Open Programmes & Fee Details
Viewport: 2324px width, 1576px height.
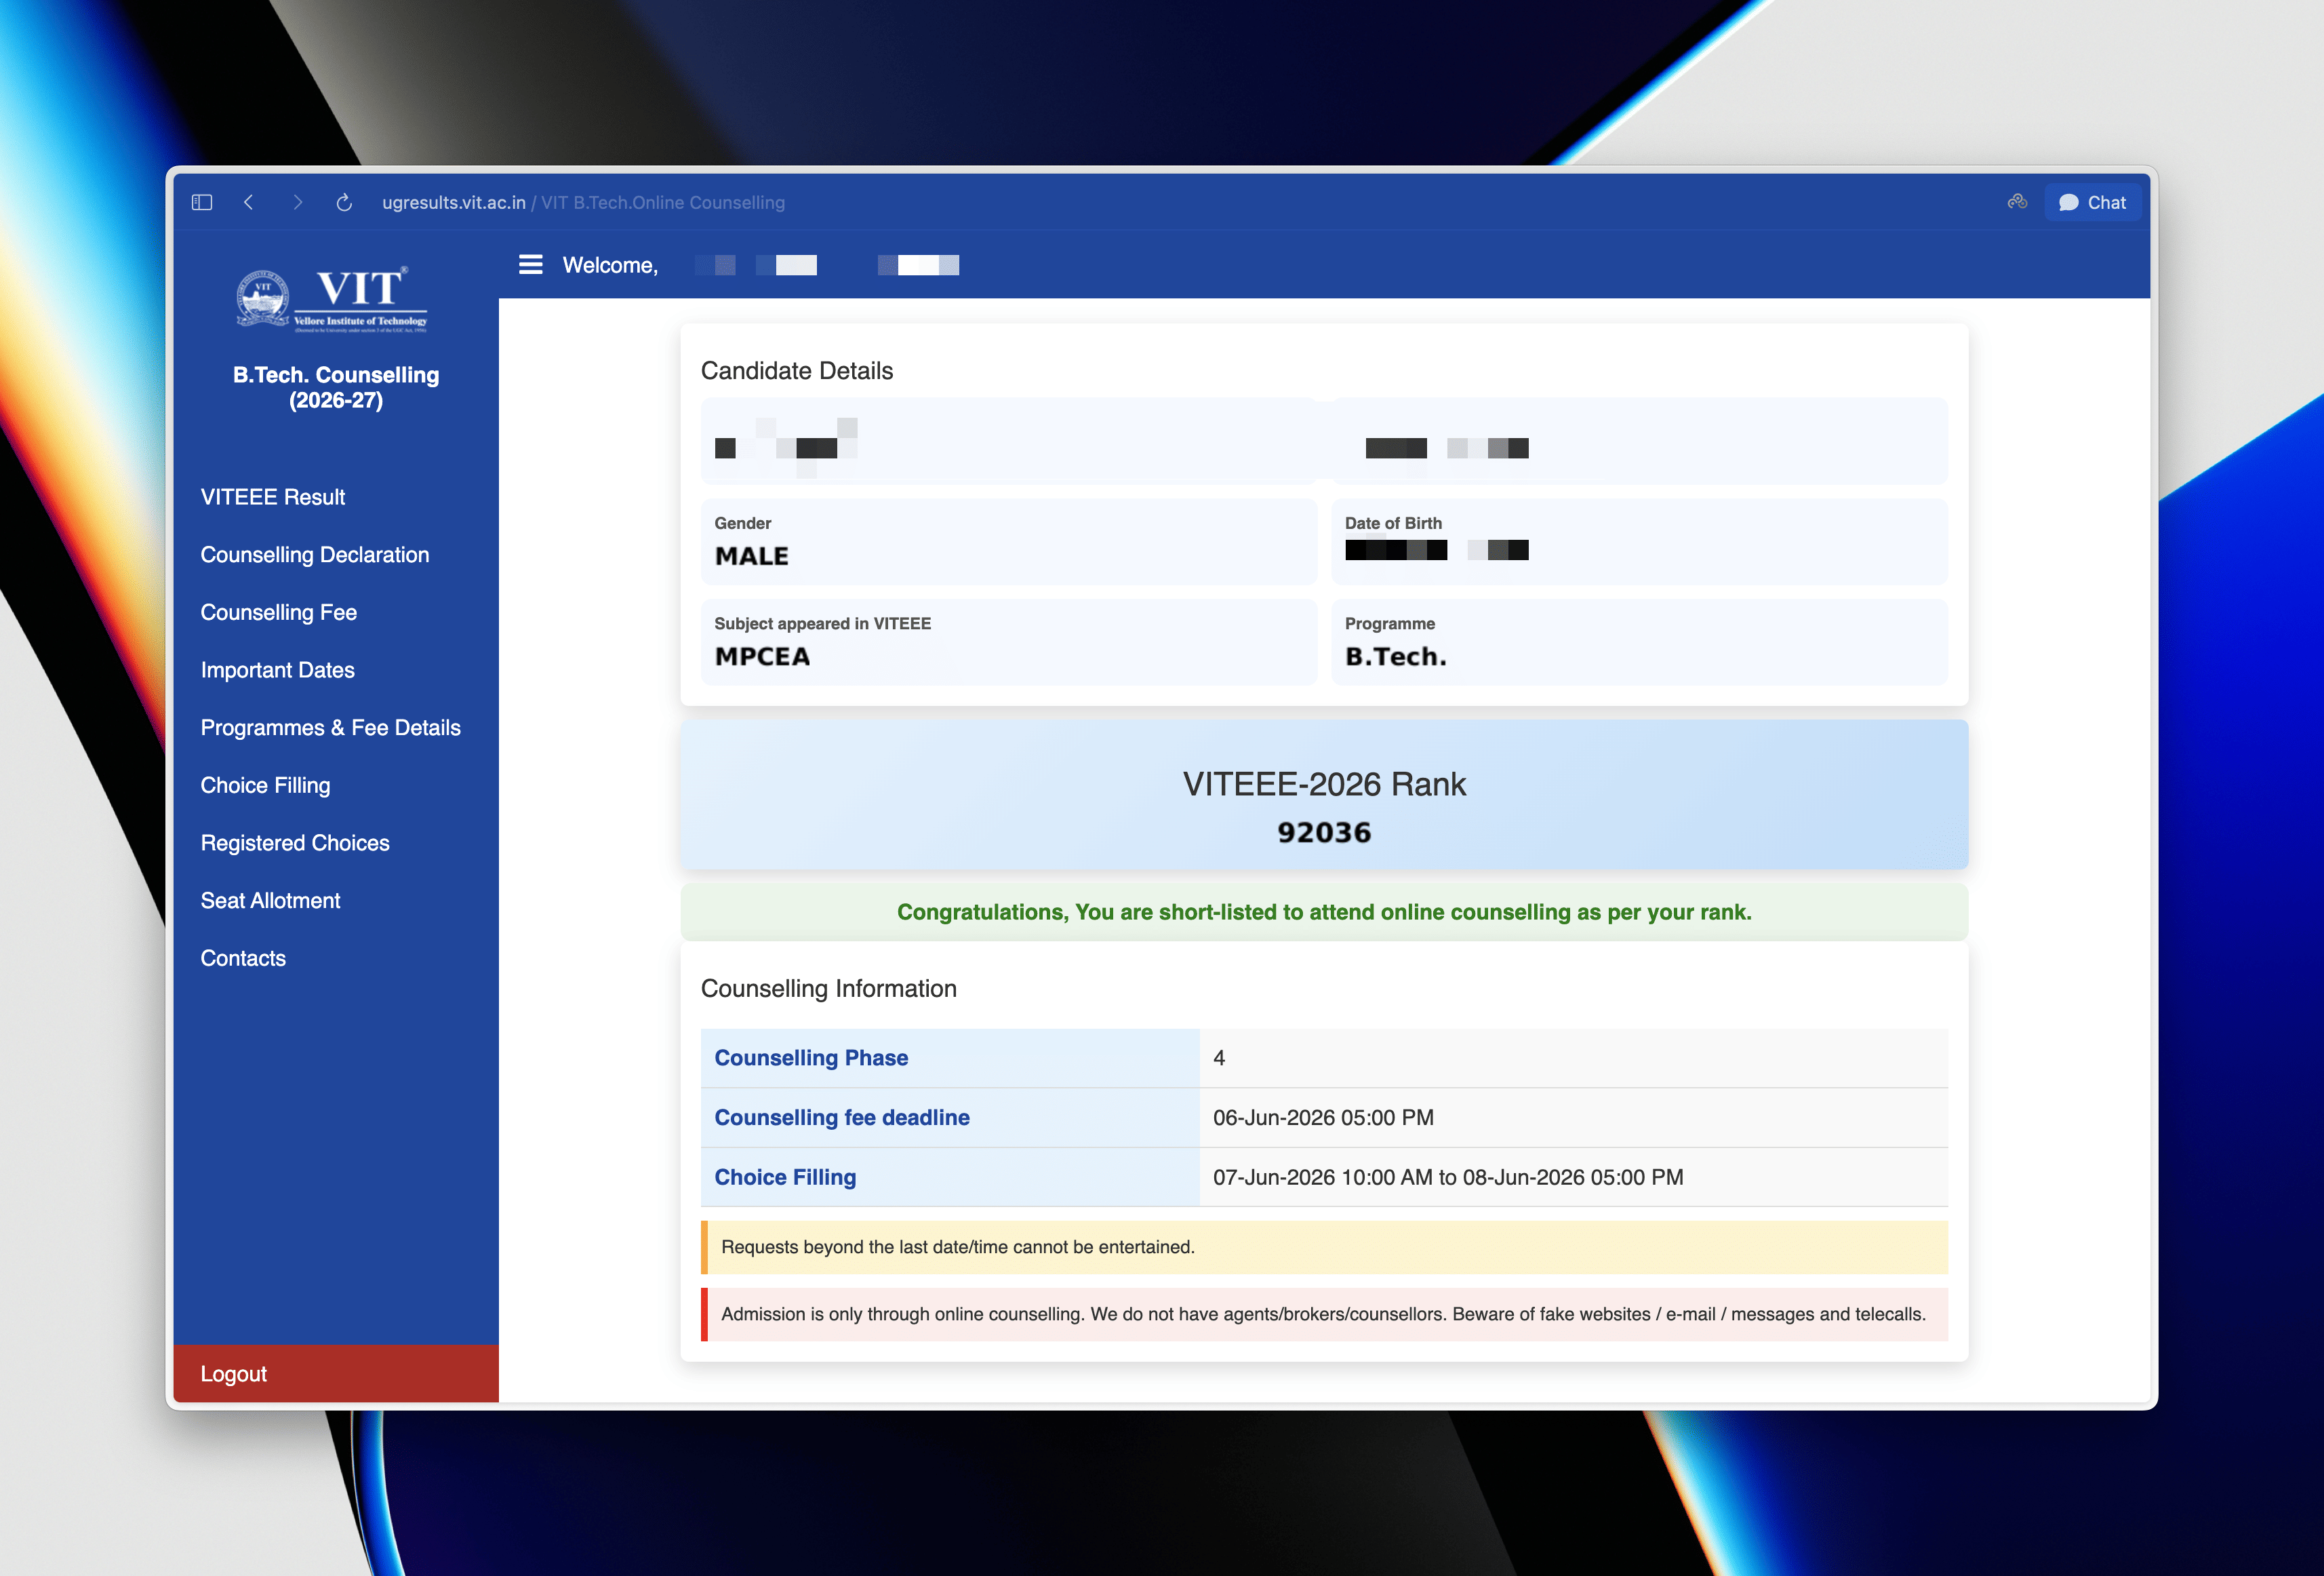(x=331, y=728)
